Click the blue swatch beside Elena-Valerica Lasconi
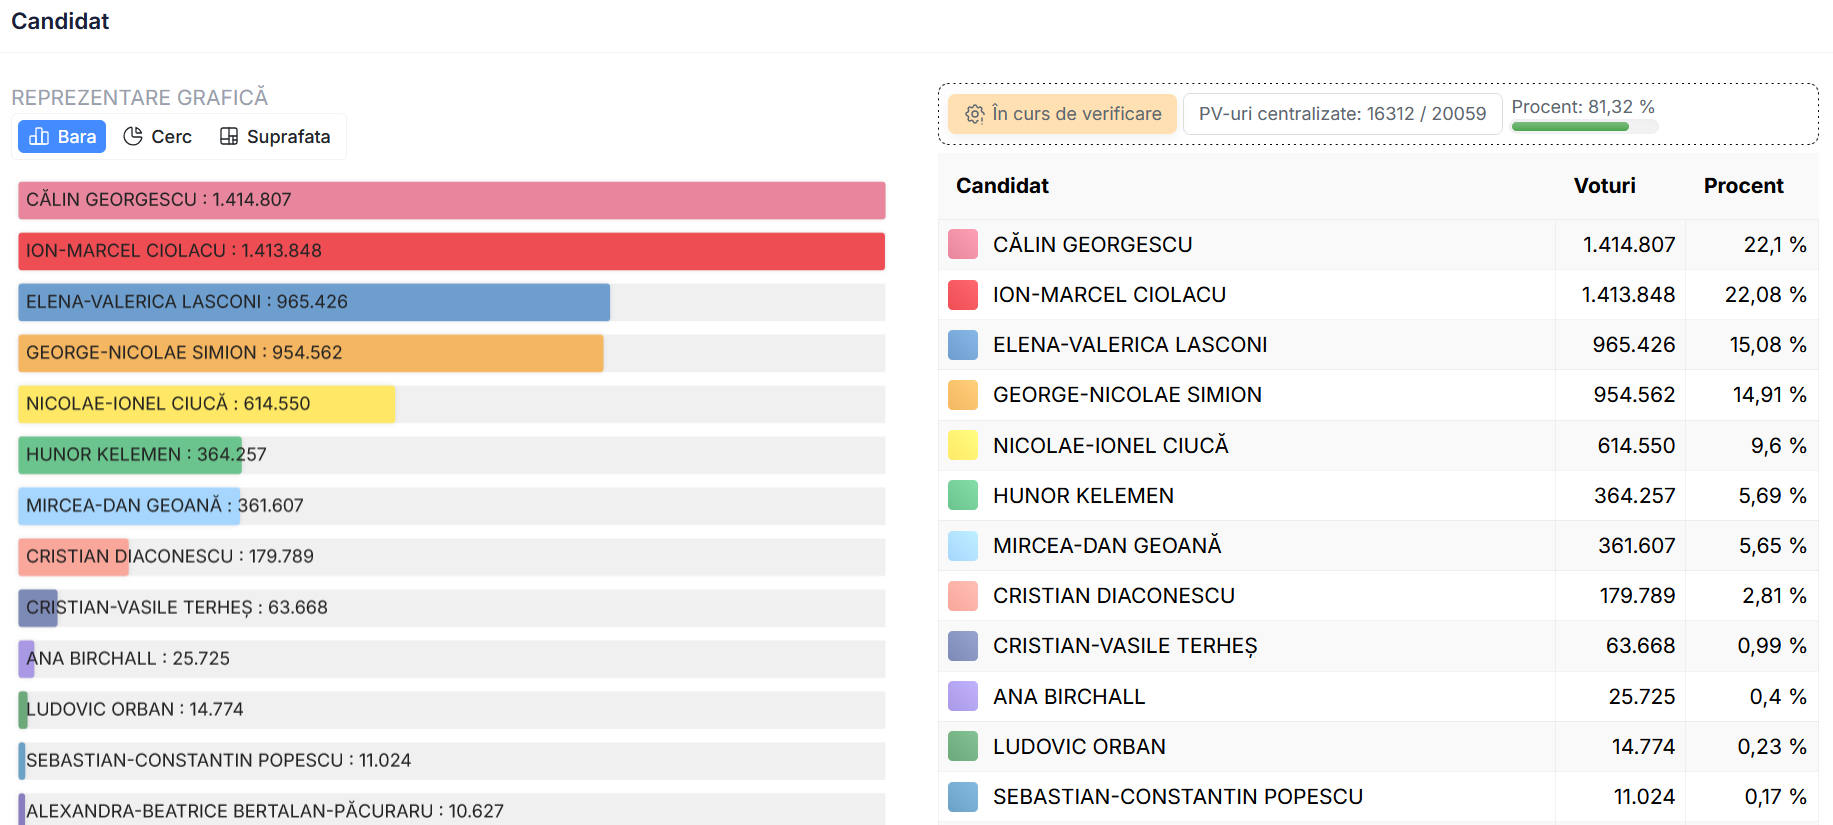 tap(962, 345)
